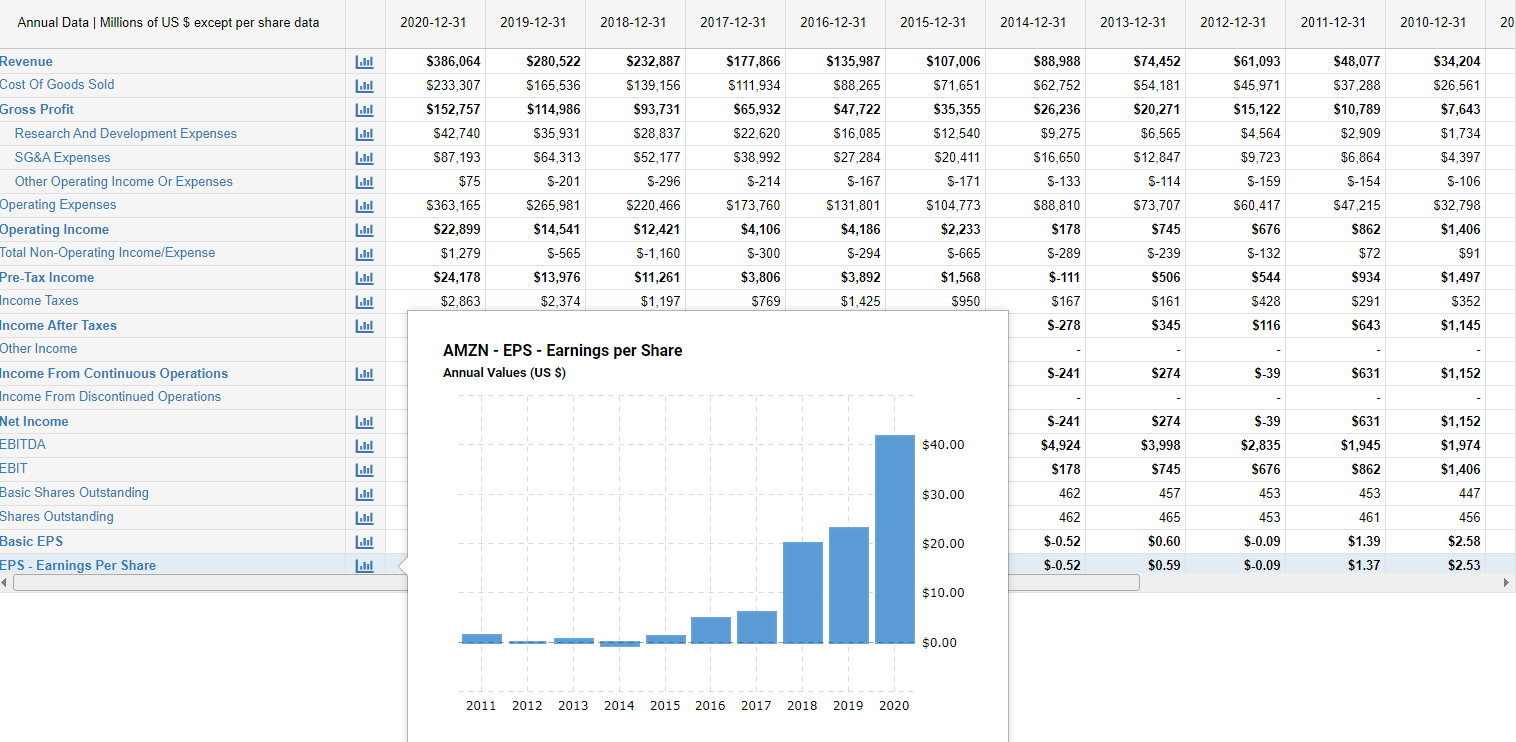Click Income From Discontinued Operations label
This screenshot has width=1516, height=742.
click(110, 396)
